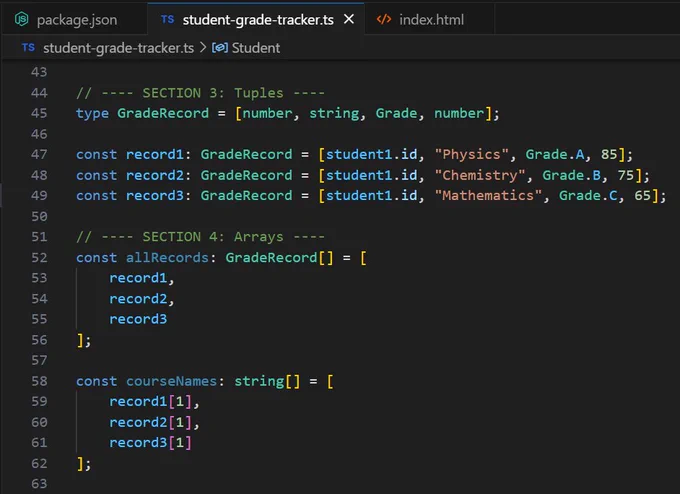Click record2 on line 54
Viewport: 680px width, 494px height.
coord(138,299)
